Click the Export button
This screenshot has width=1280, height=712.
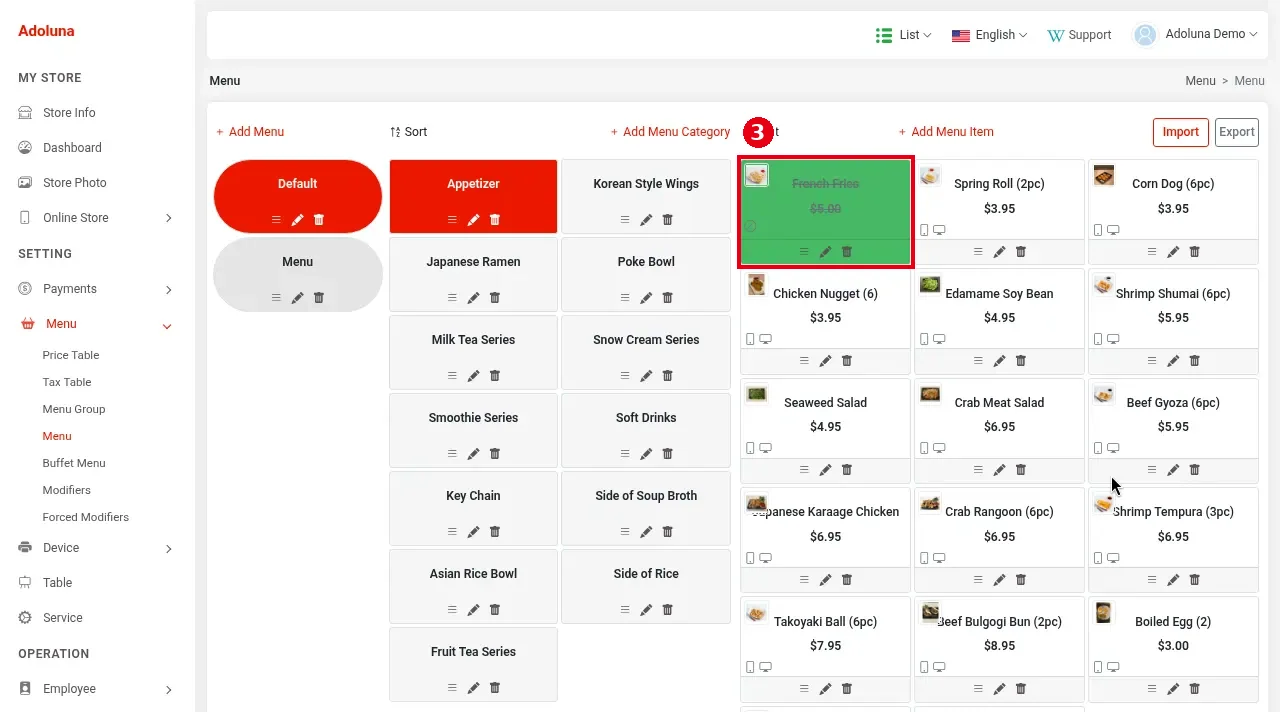pos(1237,132)
